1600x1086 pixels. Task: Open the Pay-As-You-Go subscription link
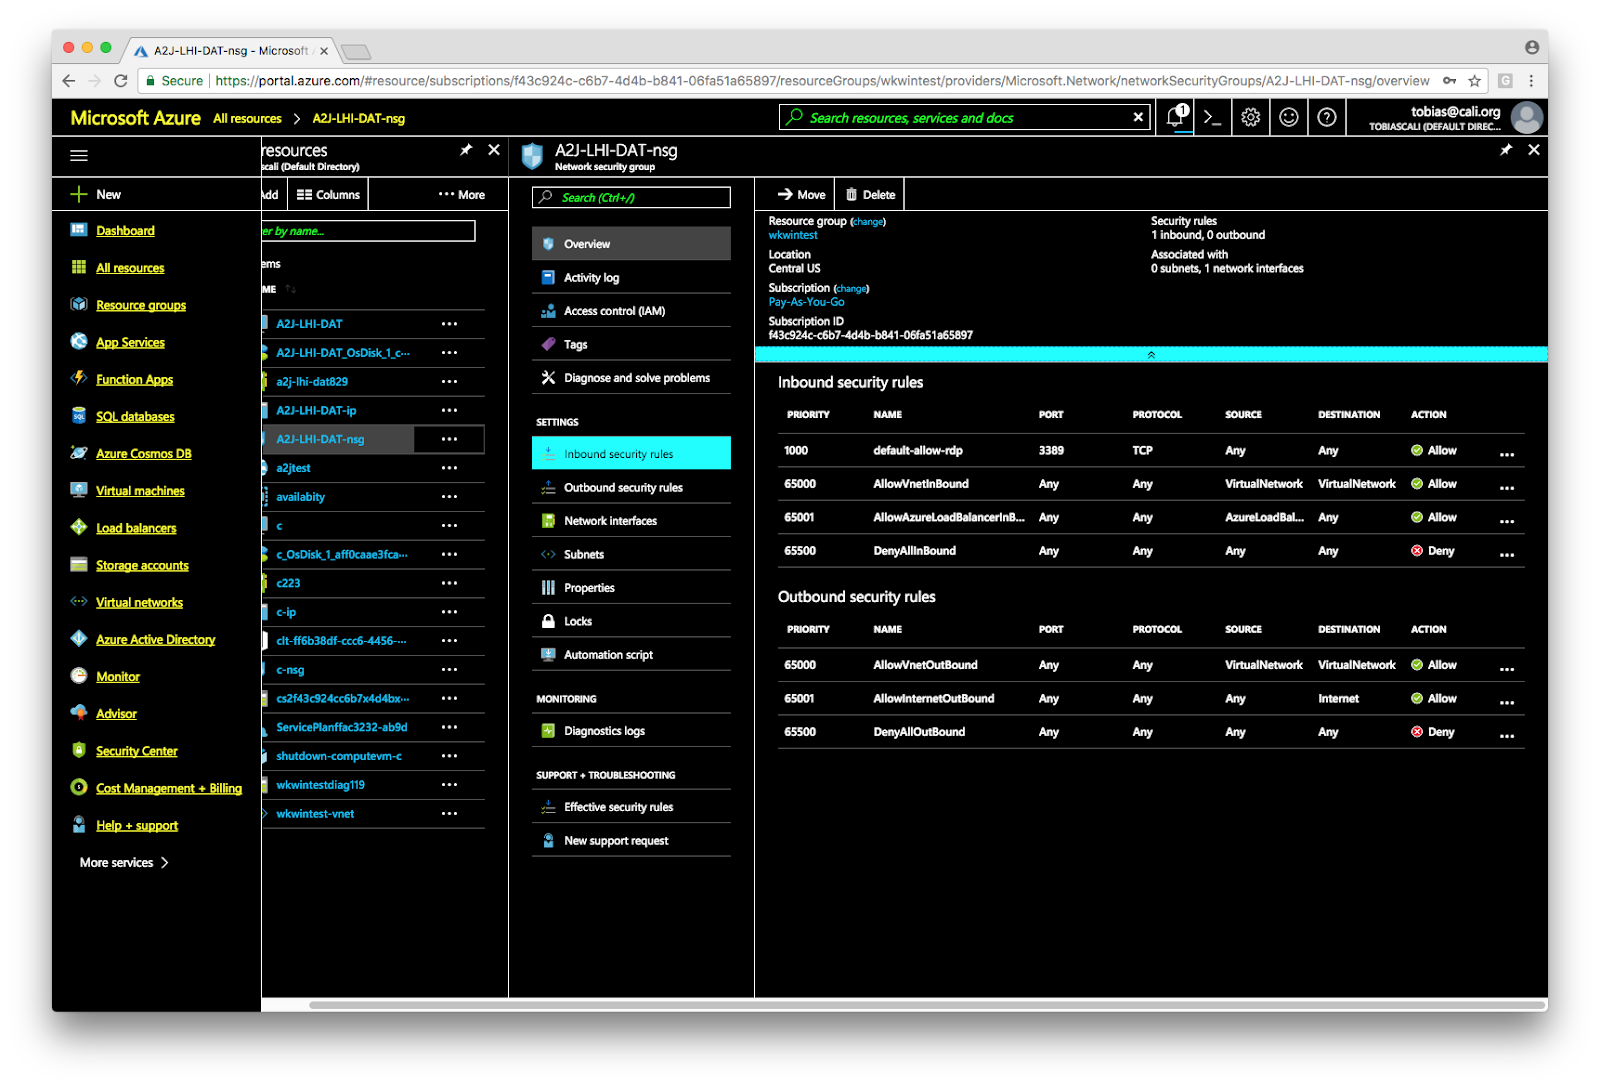coord(806,302)
